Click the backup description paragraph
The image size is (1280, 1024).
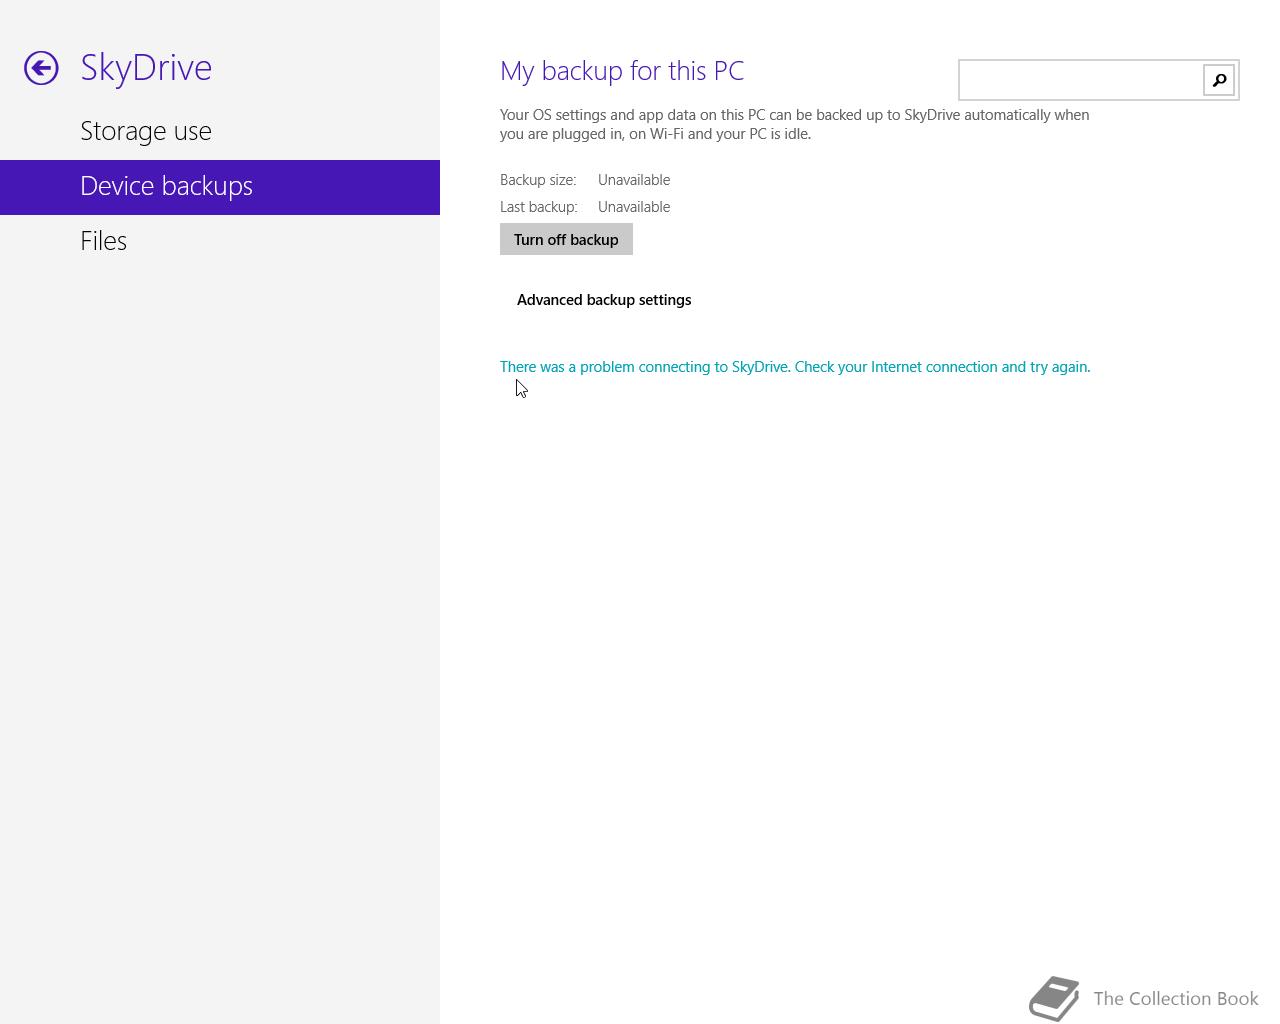pyautogui.click(x=795, y=124)
